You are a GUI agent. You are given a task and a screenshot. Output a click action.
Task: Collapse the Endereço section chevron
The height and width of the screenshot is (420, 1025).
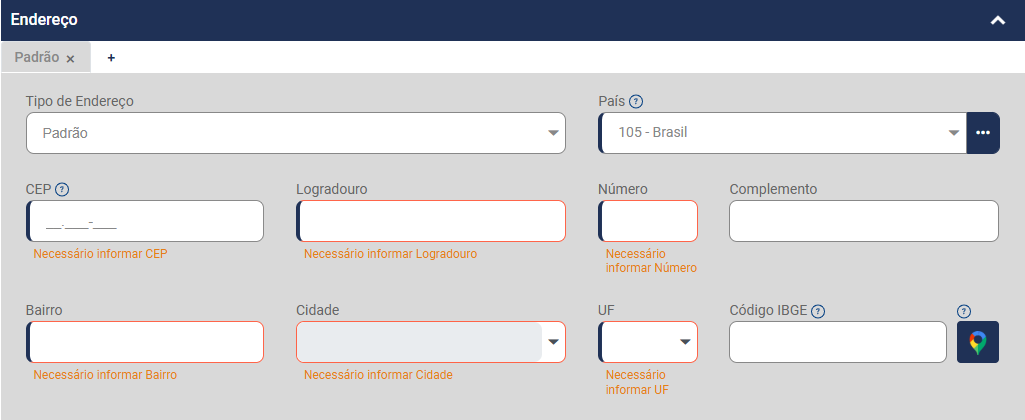997,20
